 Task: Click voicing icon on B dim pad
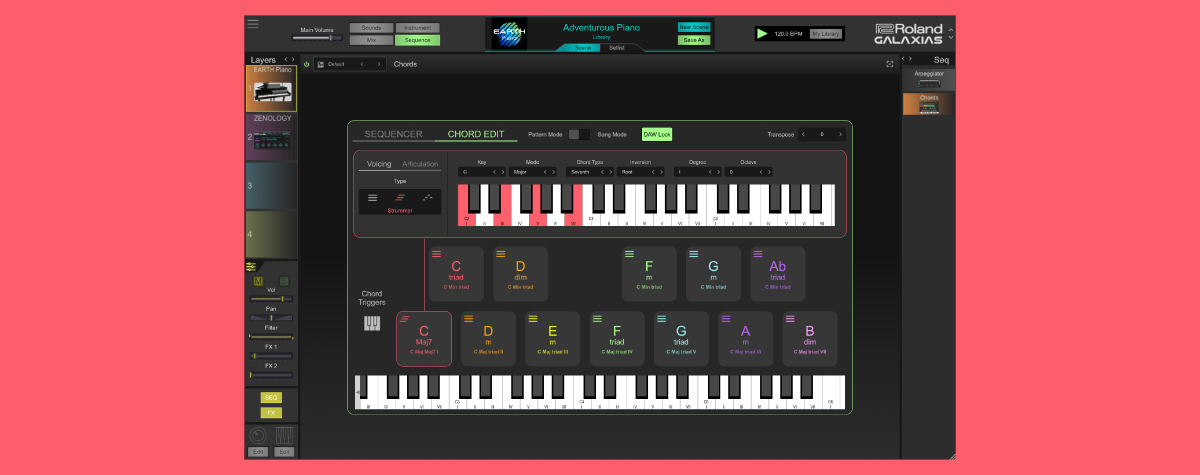pyautogui.click(x=790, y=319)
